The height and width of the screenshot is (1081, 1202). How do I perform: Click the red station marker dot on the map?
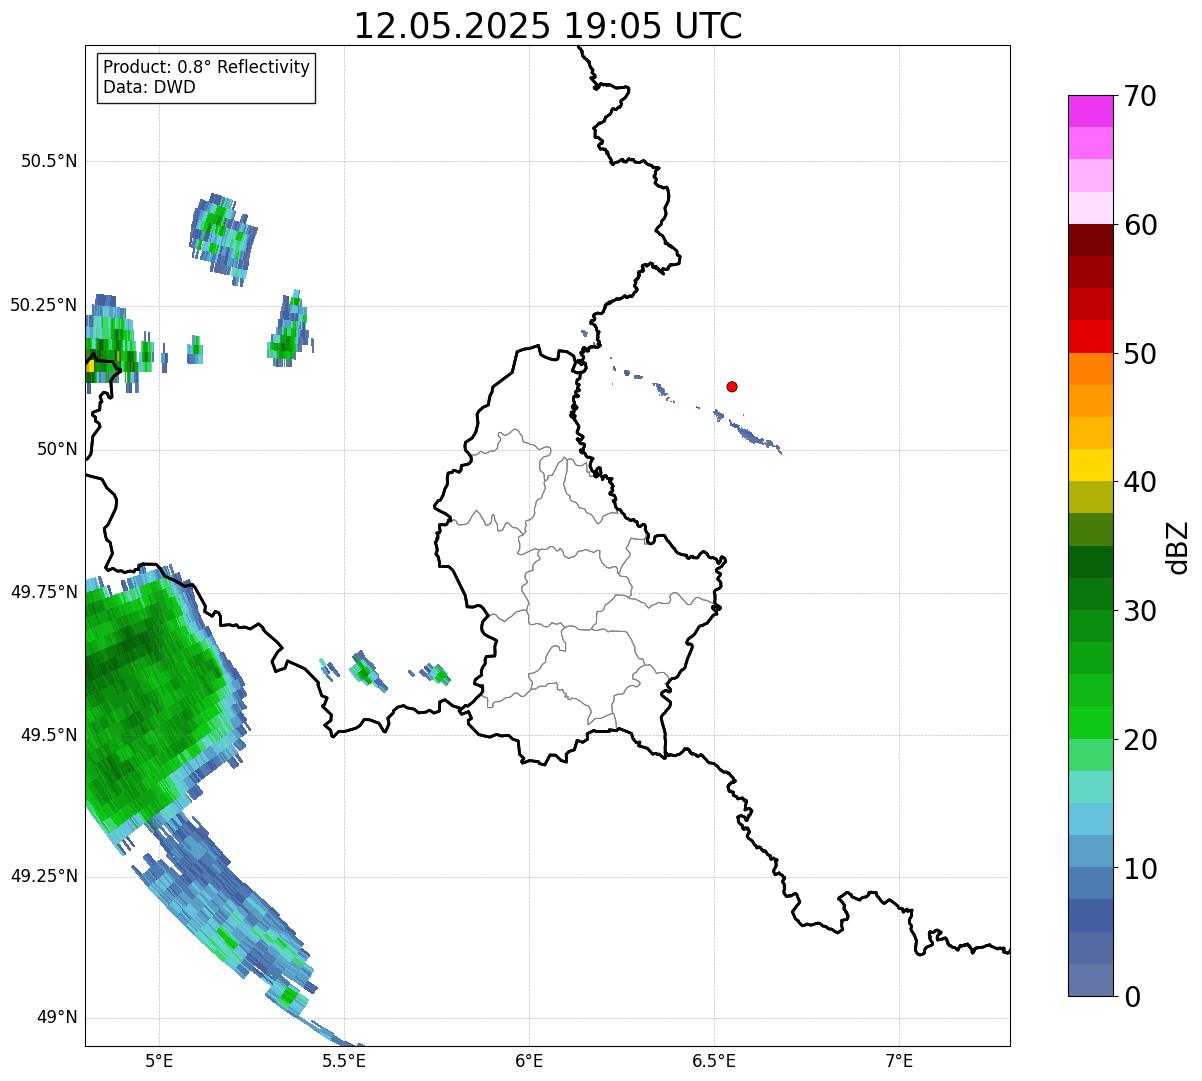732,386
